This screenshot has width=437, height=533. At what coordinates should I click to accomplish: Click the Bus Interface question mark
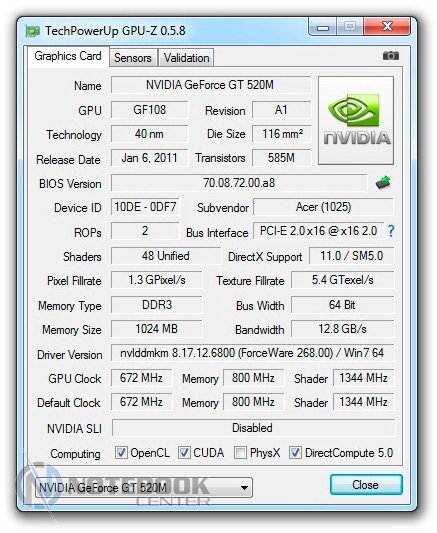391,231
